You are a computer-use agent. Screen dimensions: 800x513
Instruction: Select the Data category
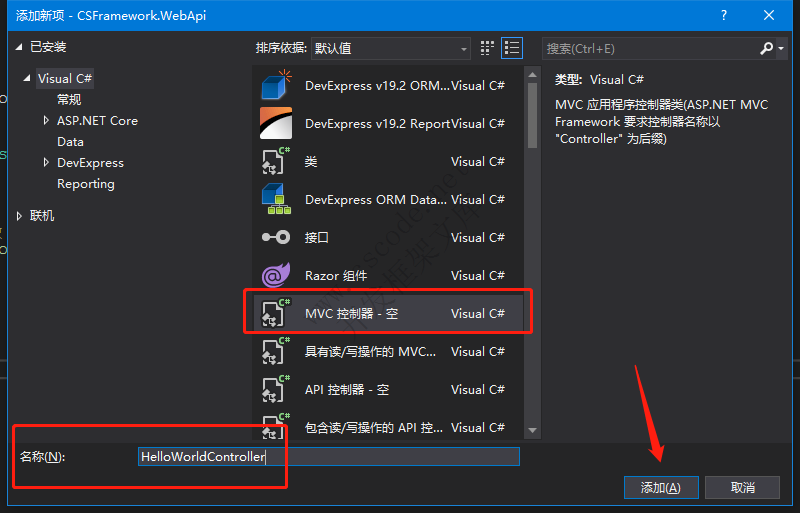pyautogui.click(x=70, y=141)
